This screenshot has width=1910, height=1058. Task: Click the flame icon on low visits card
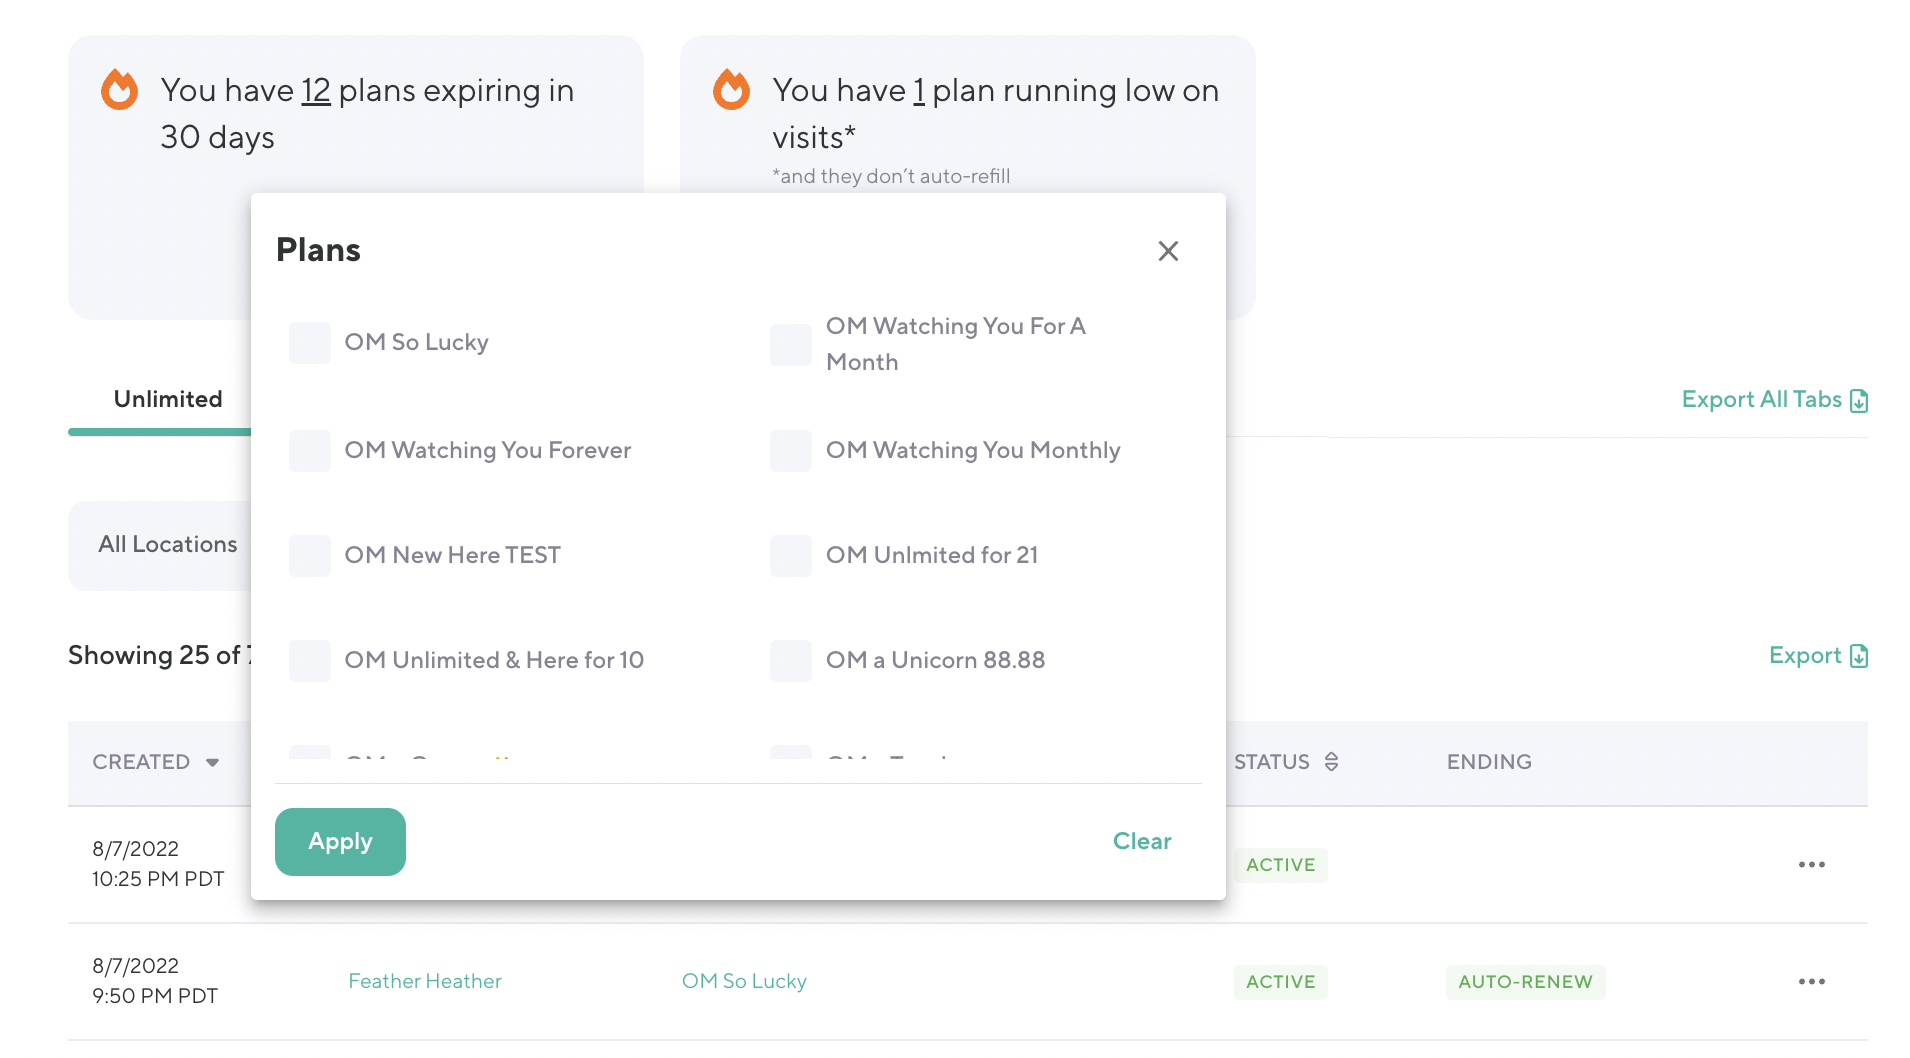click(731, 90)
